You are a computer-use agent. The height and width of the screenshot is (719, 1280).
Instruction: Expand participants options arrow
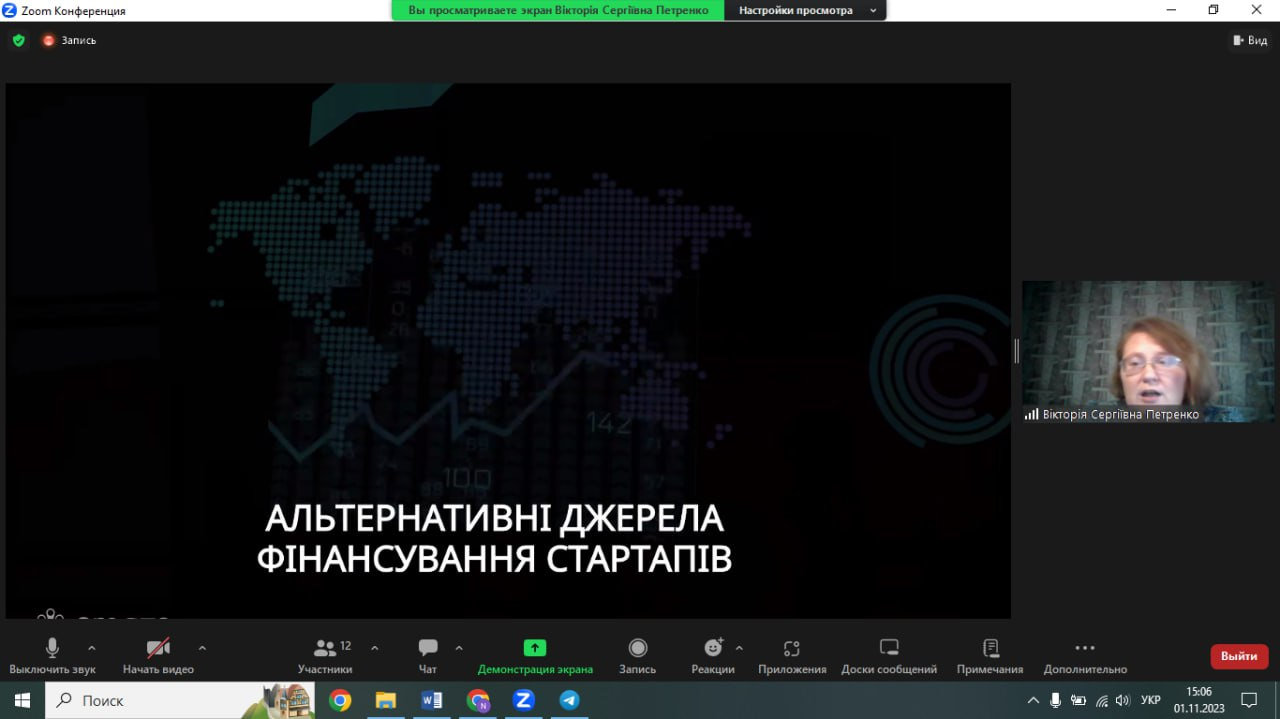(x=375, y=648)
